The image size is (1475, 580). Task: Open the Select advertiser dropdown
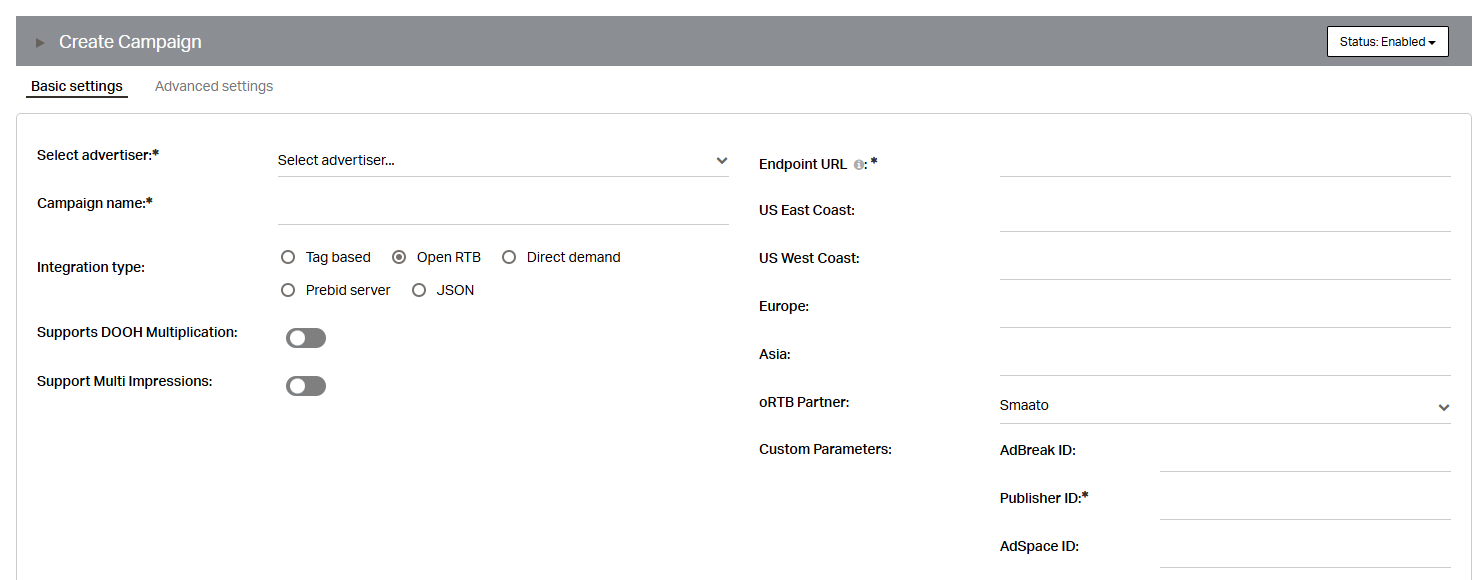[x=503, y=161]
